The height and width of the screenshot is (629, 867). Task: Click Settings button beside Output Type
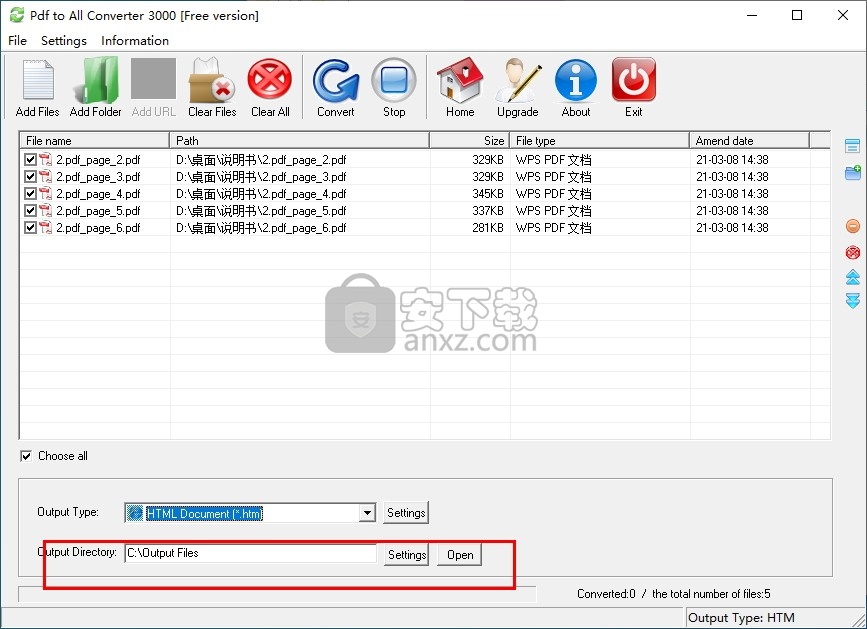[406, 513]
